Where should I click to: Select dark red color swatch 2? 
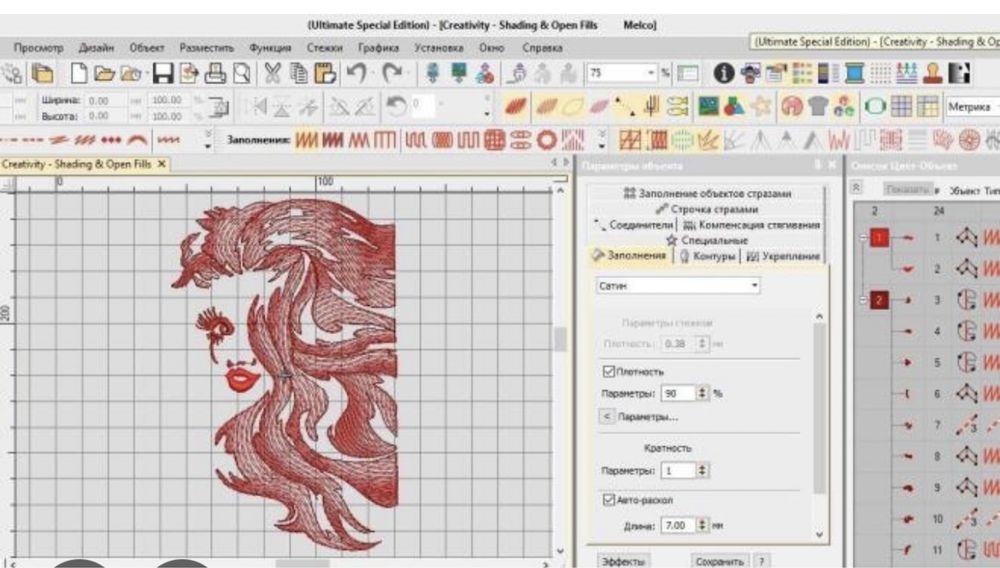click(879, 300)
